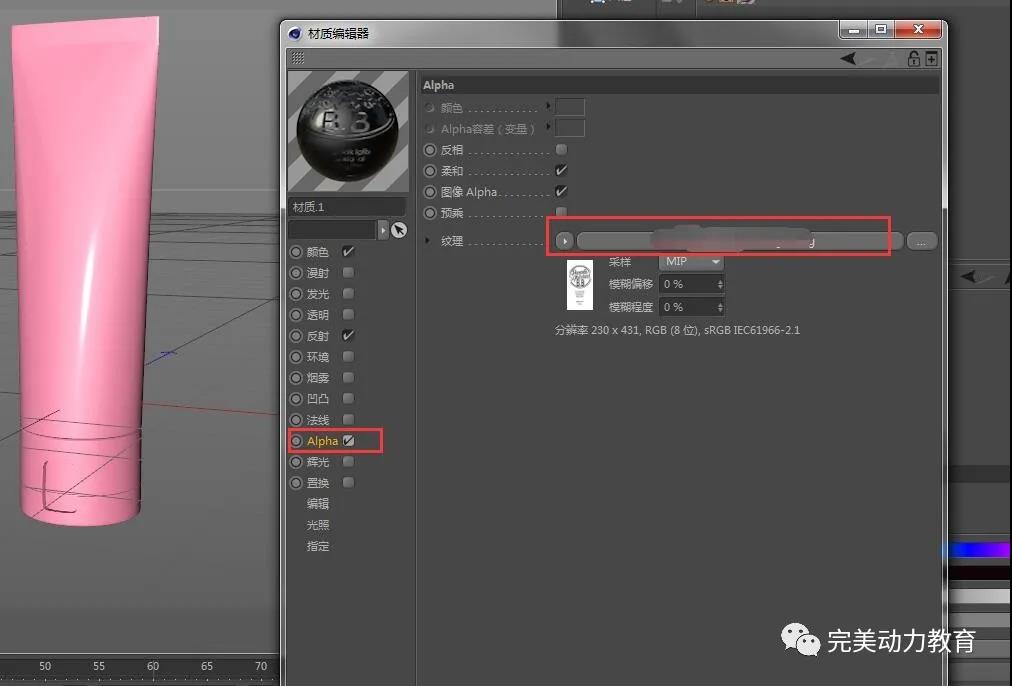This screenshot has width=1012, height=686.
Task: Open the 光照 section
Action: [x=318, y=525]
